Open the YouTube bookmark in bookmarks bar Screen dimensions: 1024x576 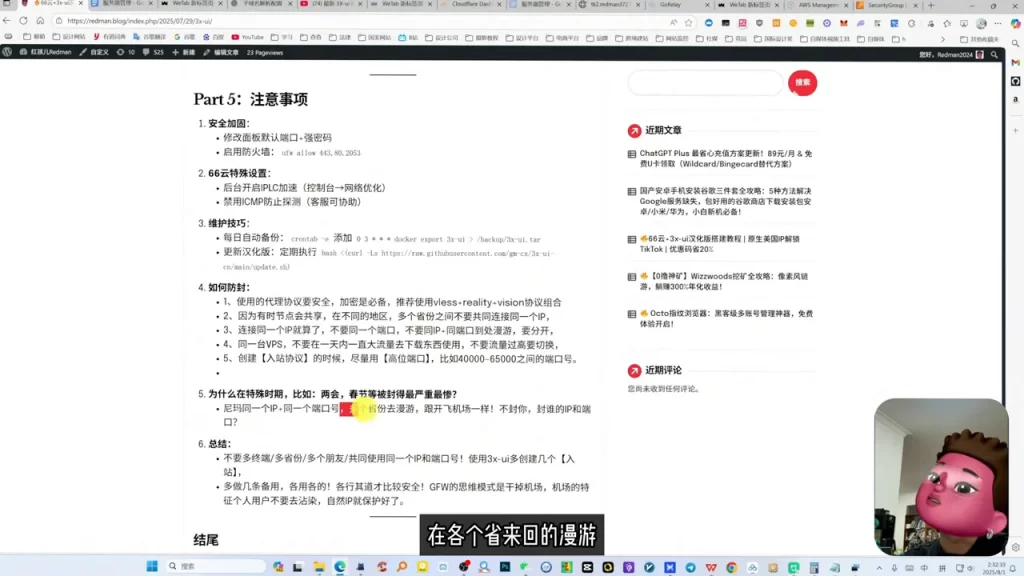[248, 37]
